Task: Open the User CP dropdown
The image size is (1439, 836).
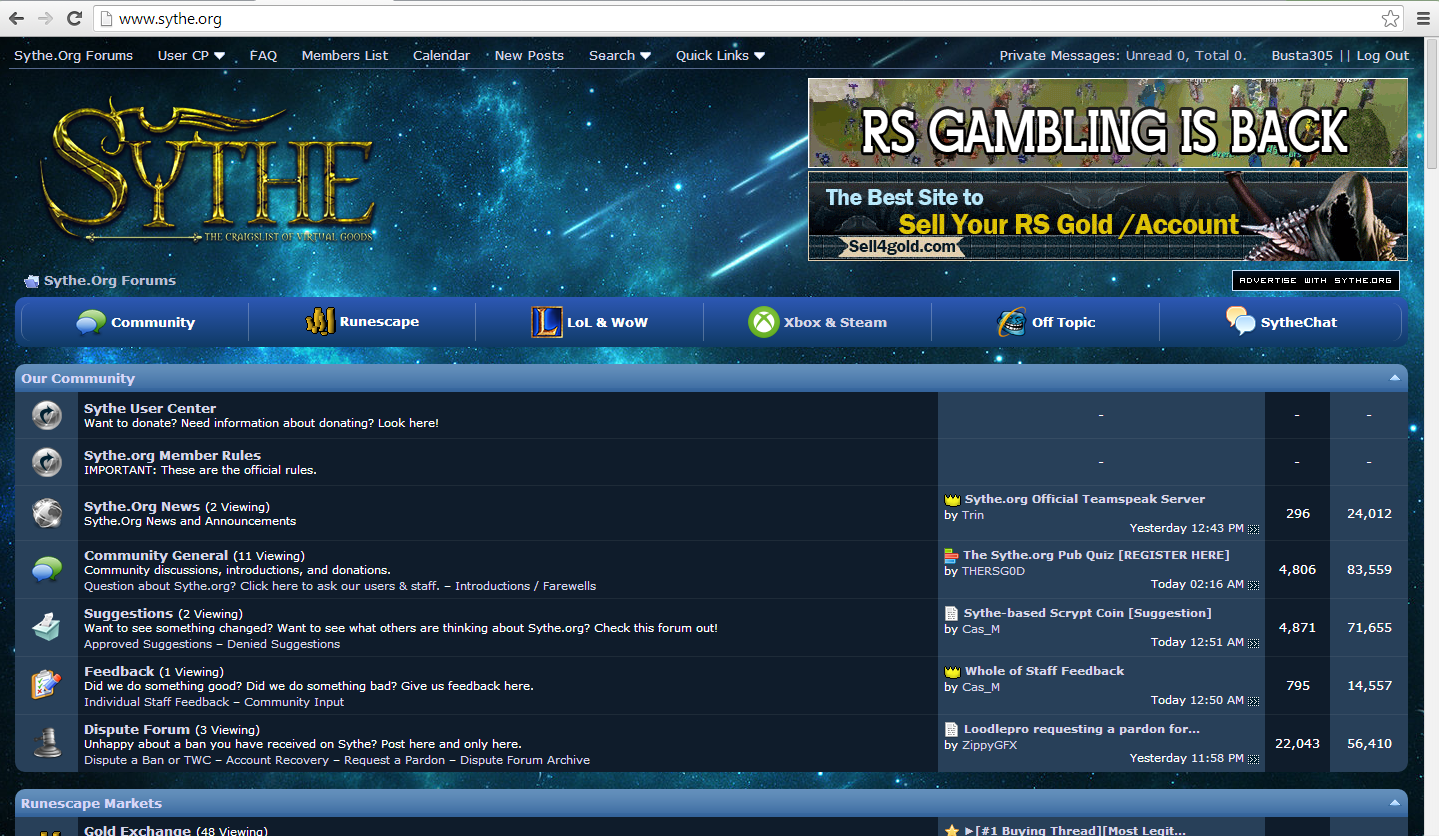Action: pos(191,55)
